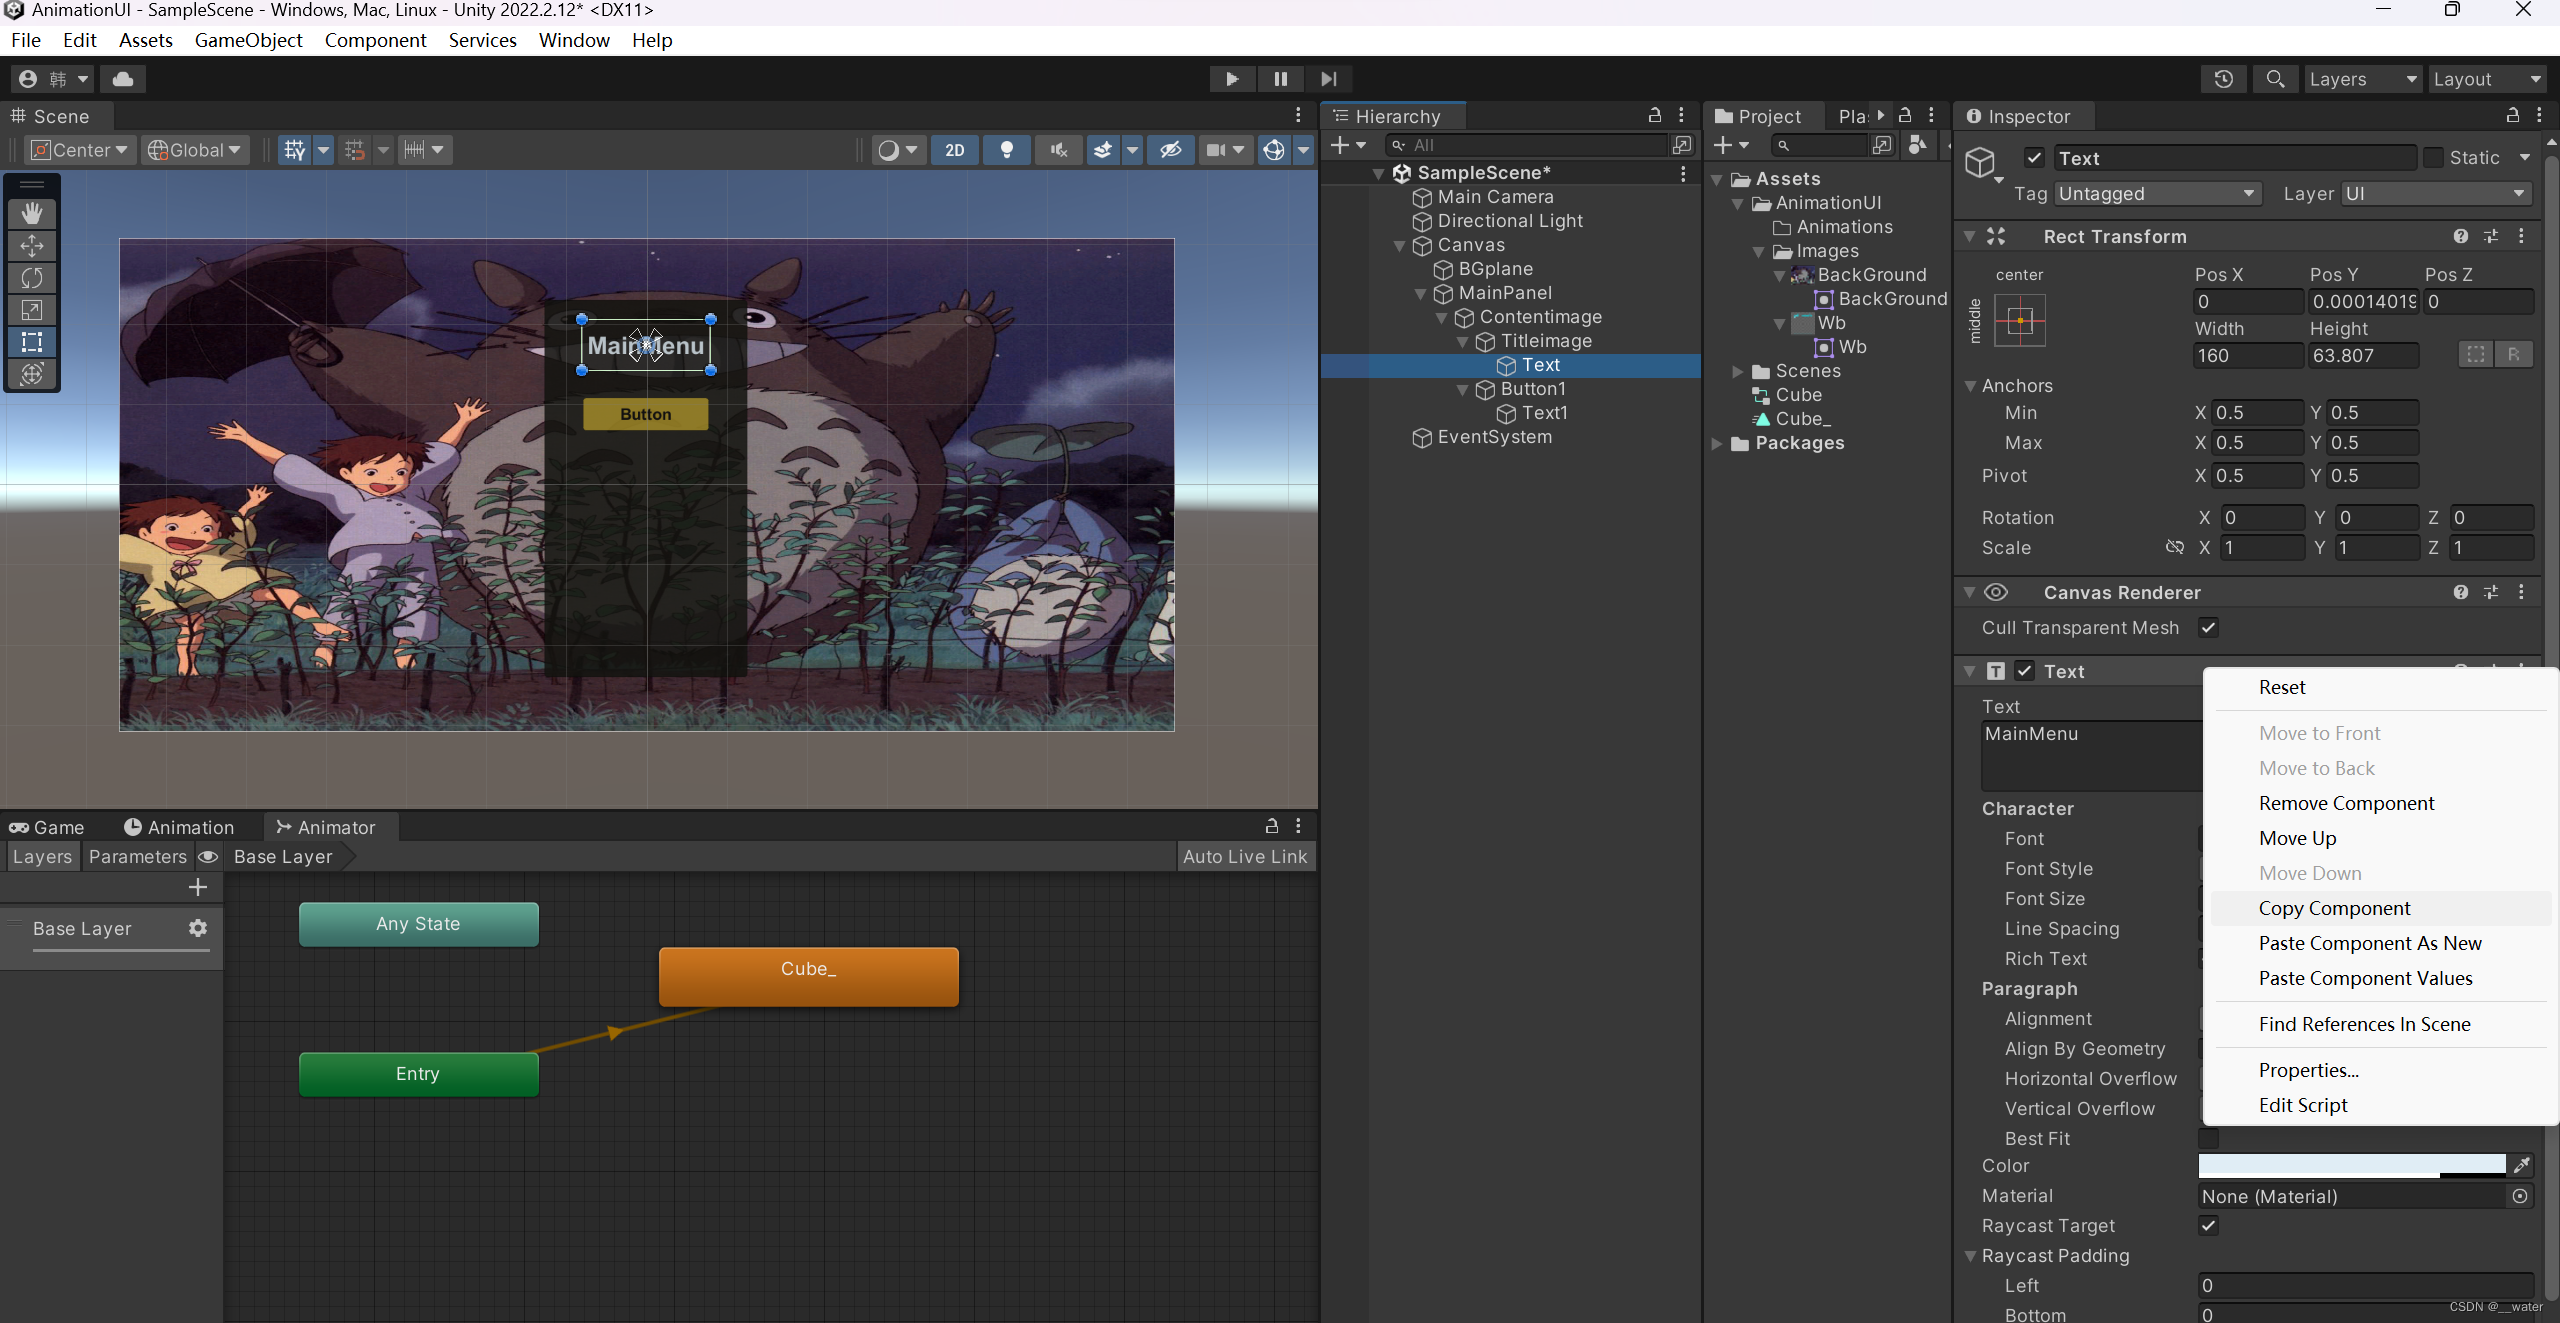The image size is (2560, 1323).
Task: Click the Width input field
Action: 2248,356
